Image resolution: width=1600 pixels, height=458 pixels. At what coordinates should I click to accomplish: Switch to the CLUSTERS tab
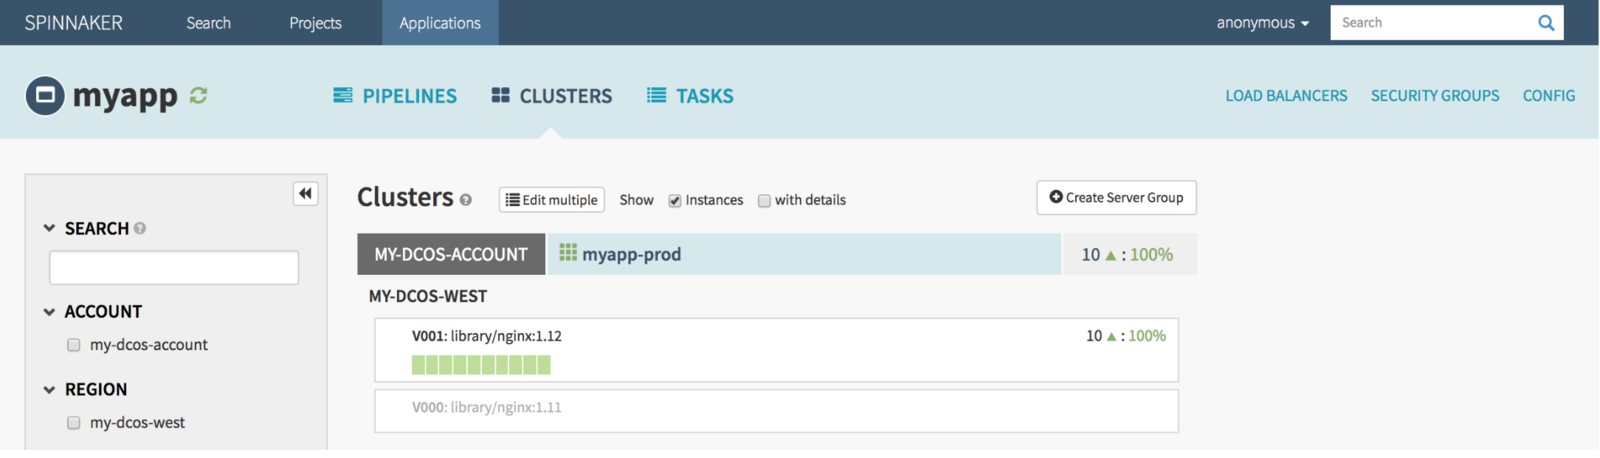point(552,96)
